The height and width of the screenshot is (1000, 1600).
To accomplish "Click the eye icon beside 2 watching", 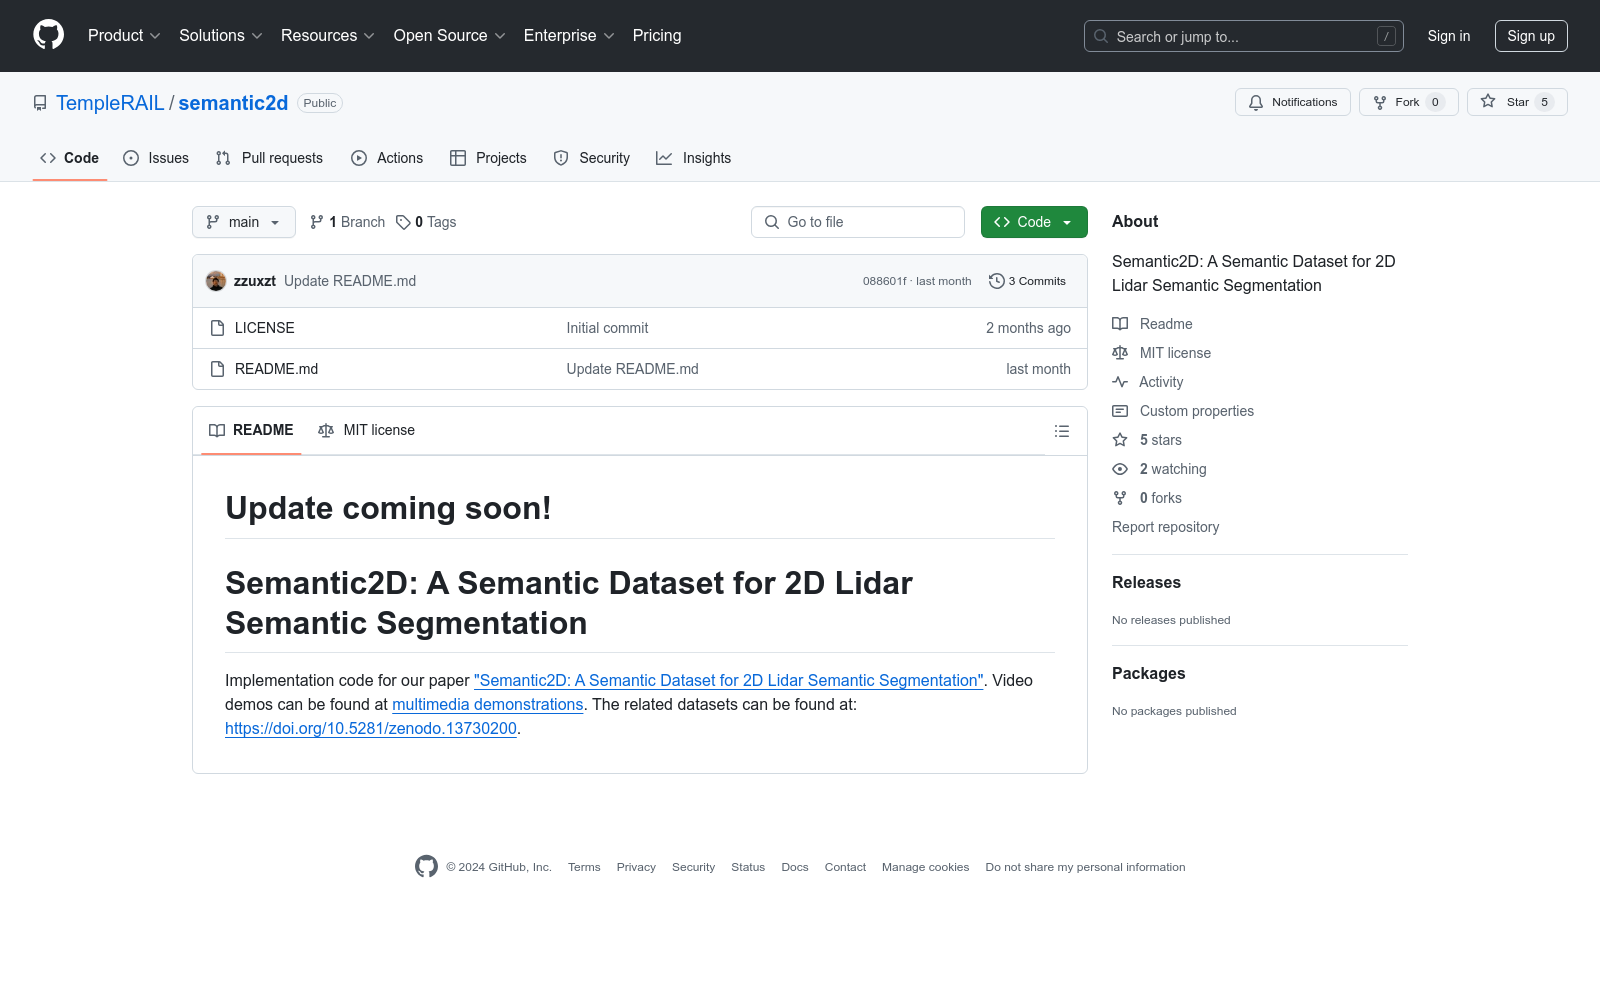I will click(1120, 469).
